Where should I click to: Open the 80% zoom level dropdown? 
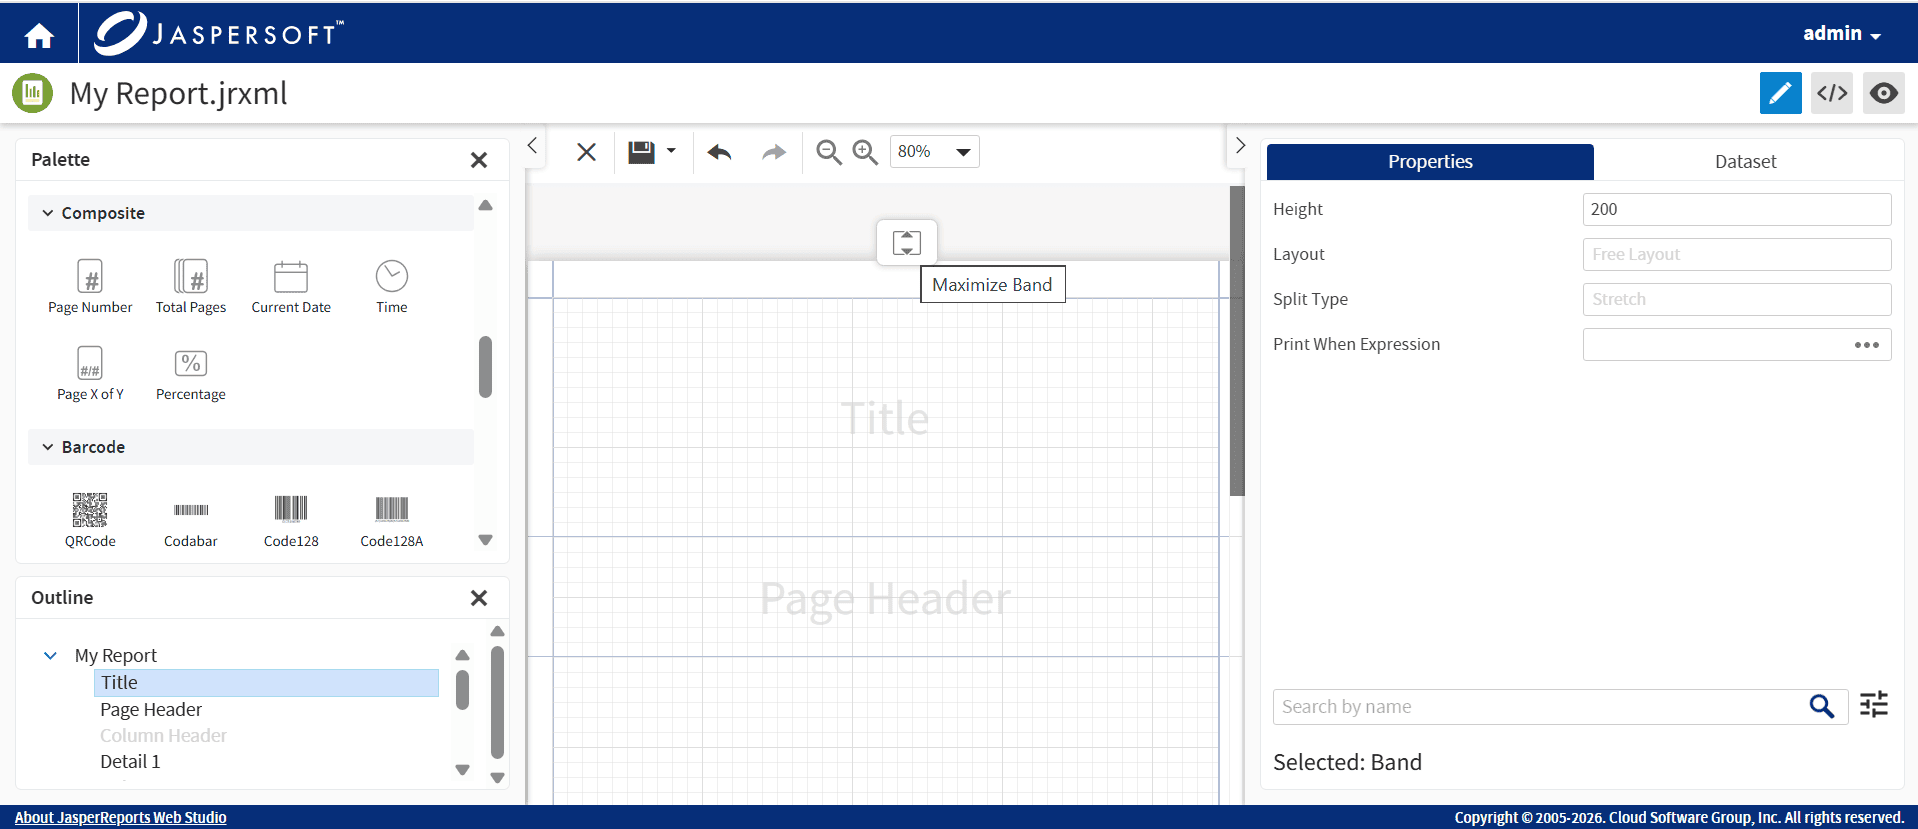coord(934,152)
